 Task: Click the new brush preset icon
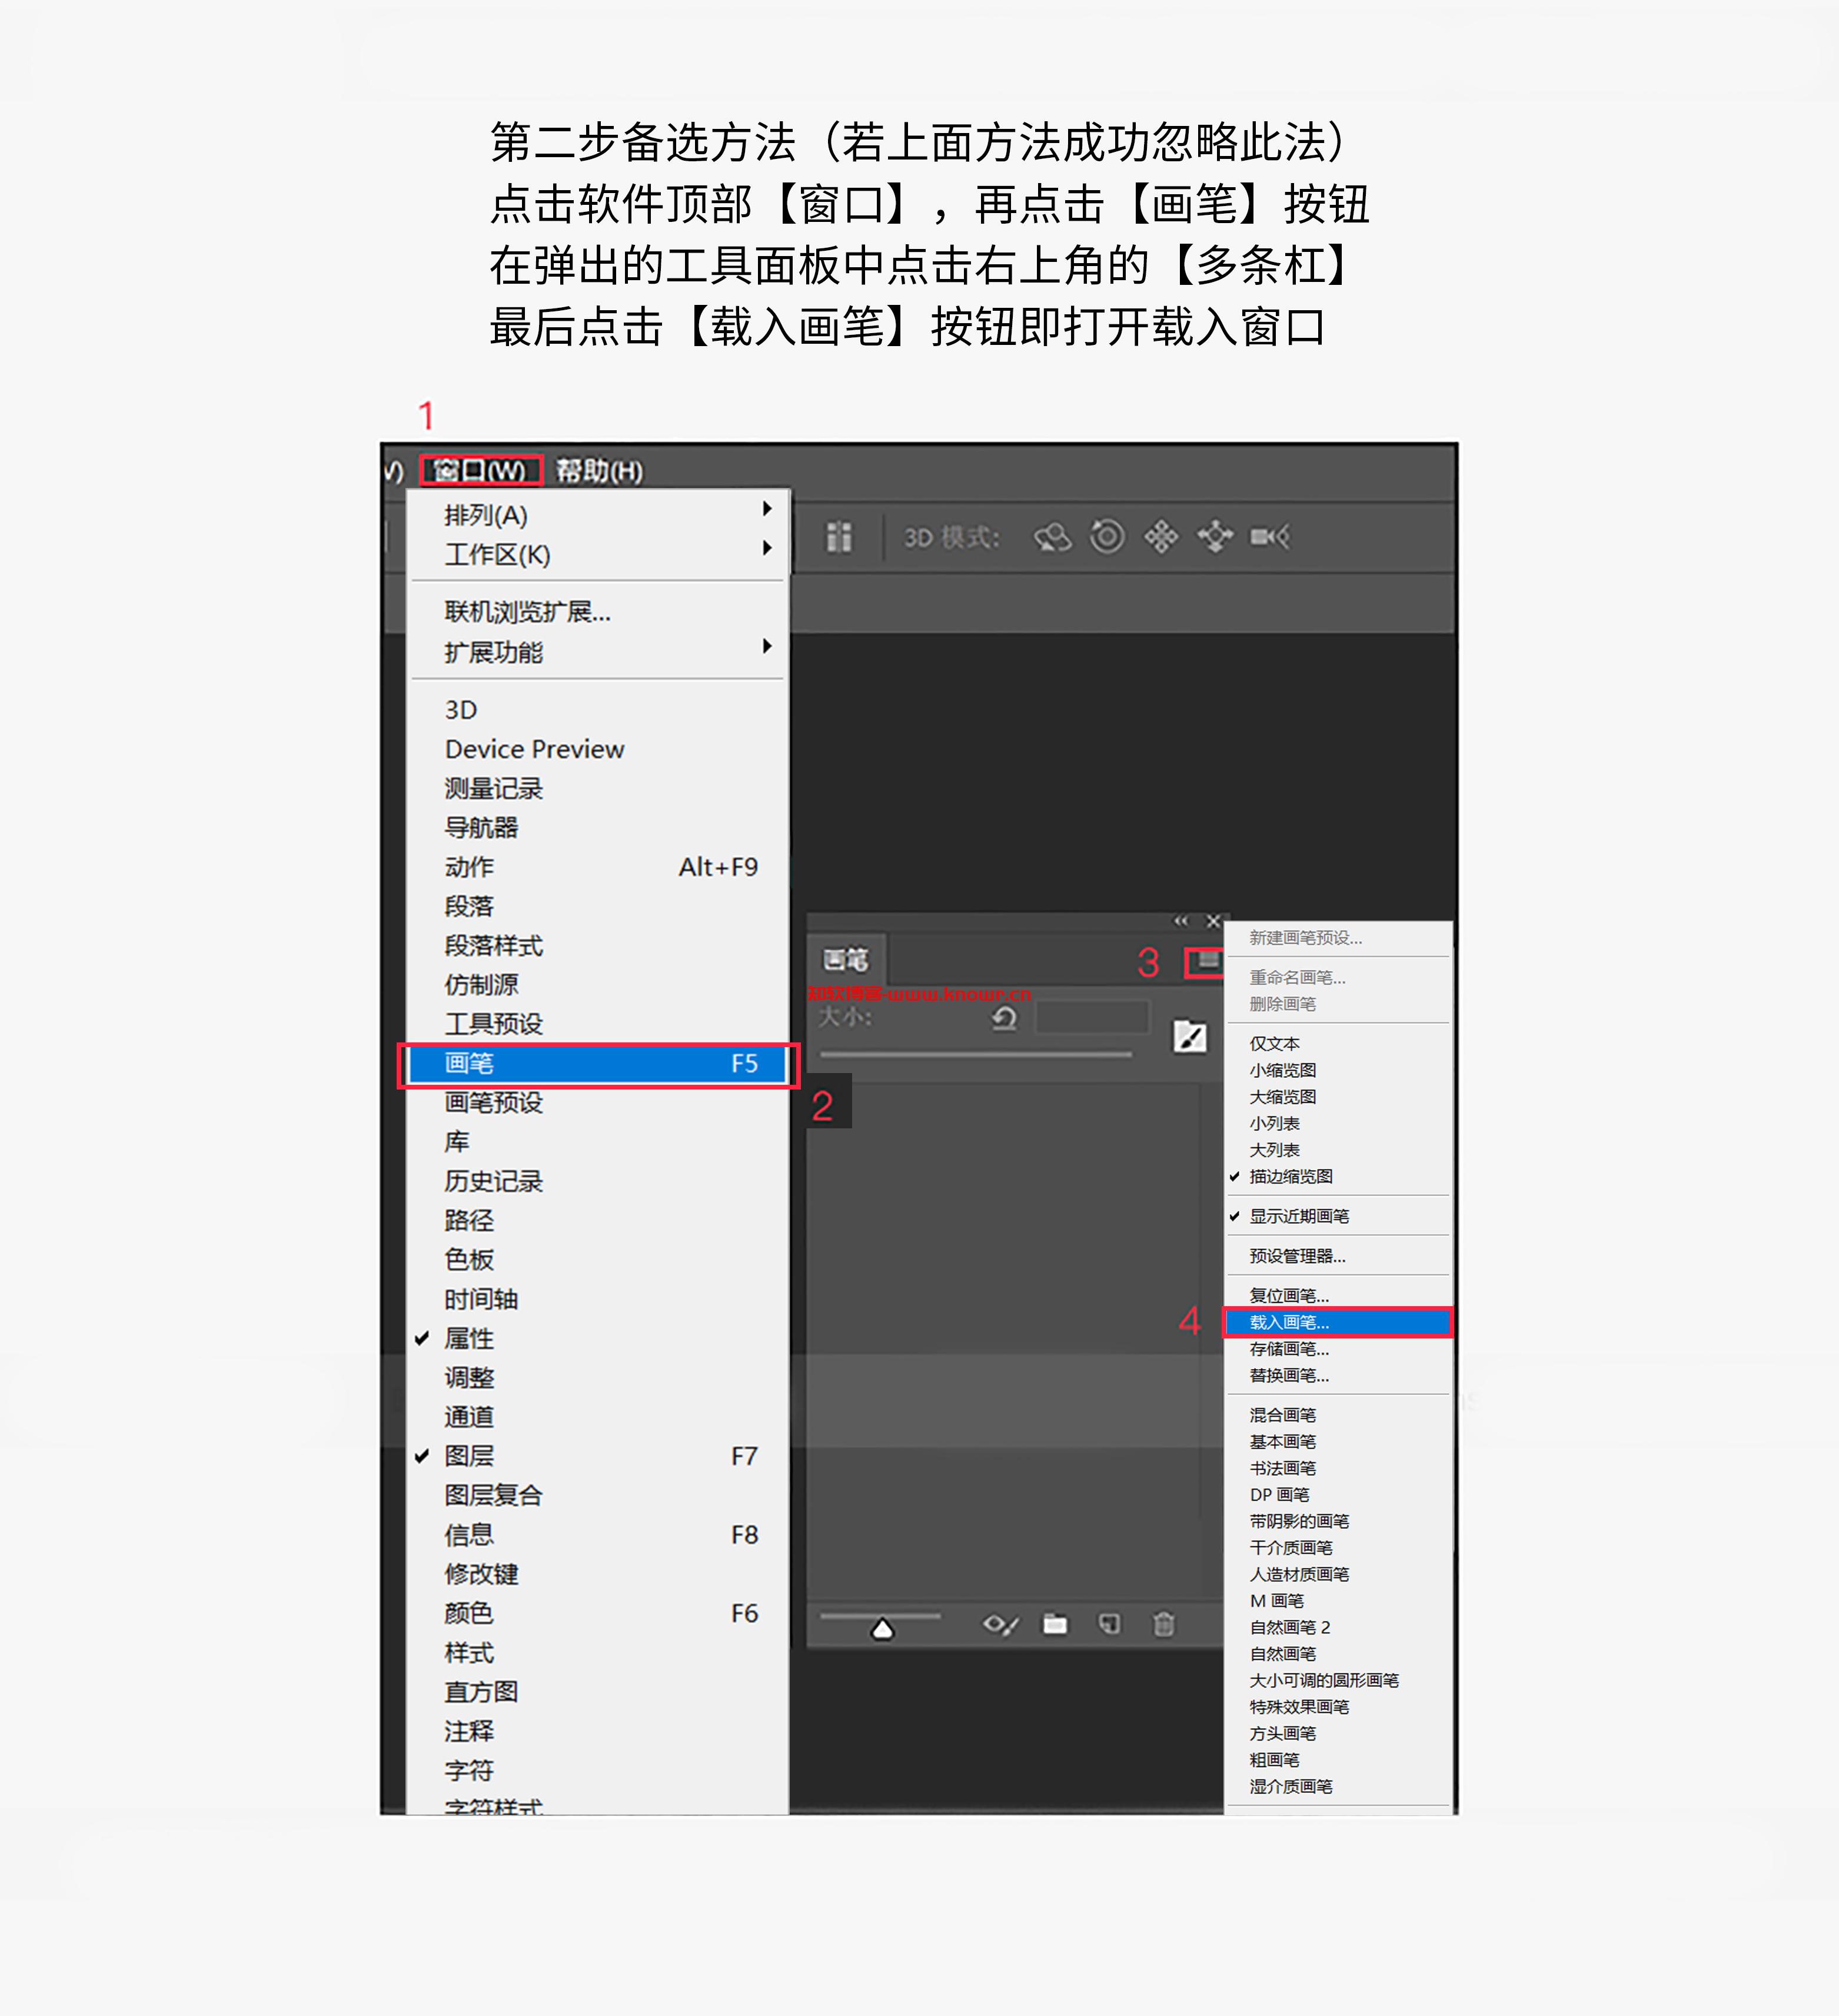pyautogui.click(x=1109, y=1623)
